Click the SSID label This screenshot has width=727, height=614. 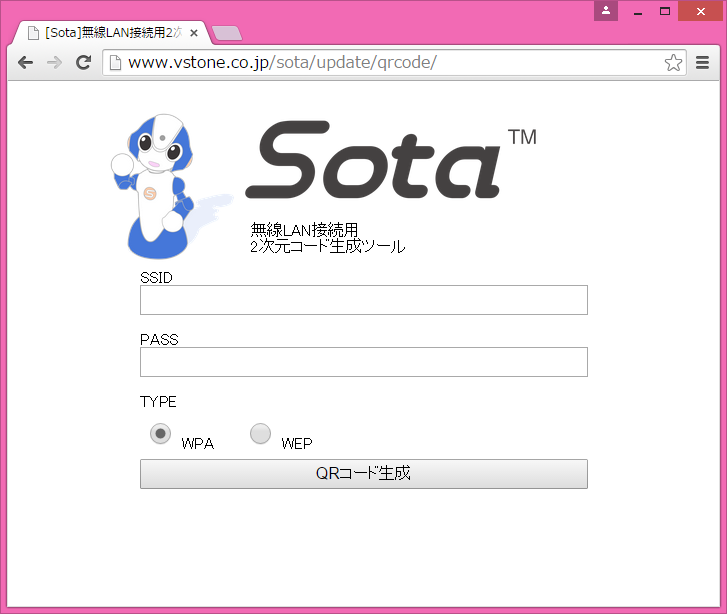point(156,278)
